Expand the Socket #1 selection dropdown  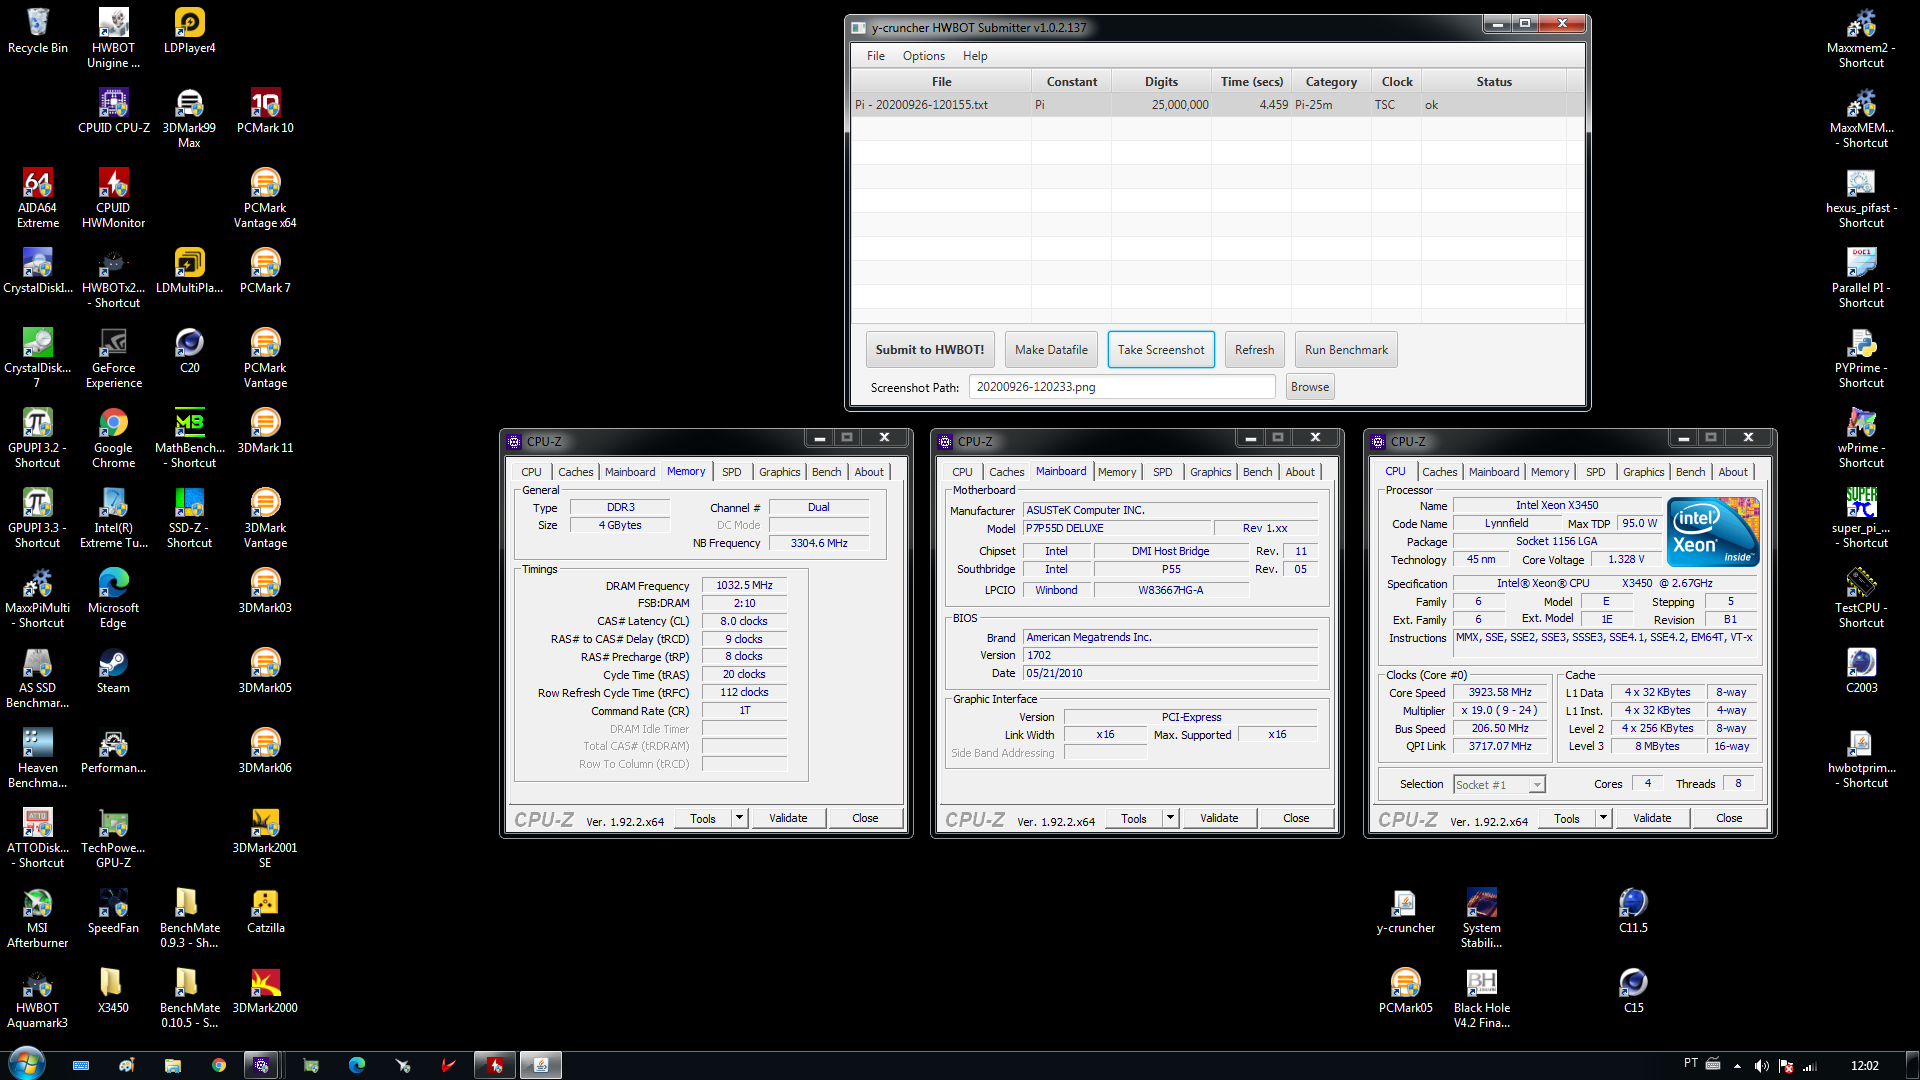click(x=1537, y=785)
